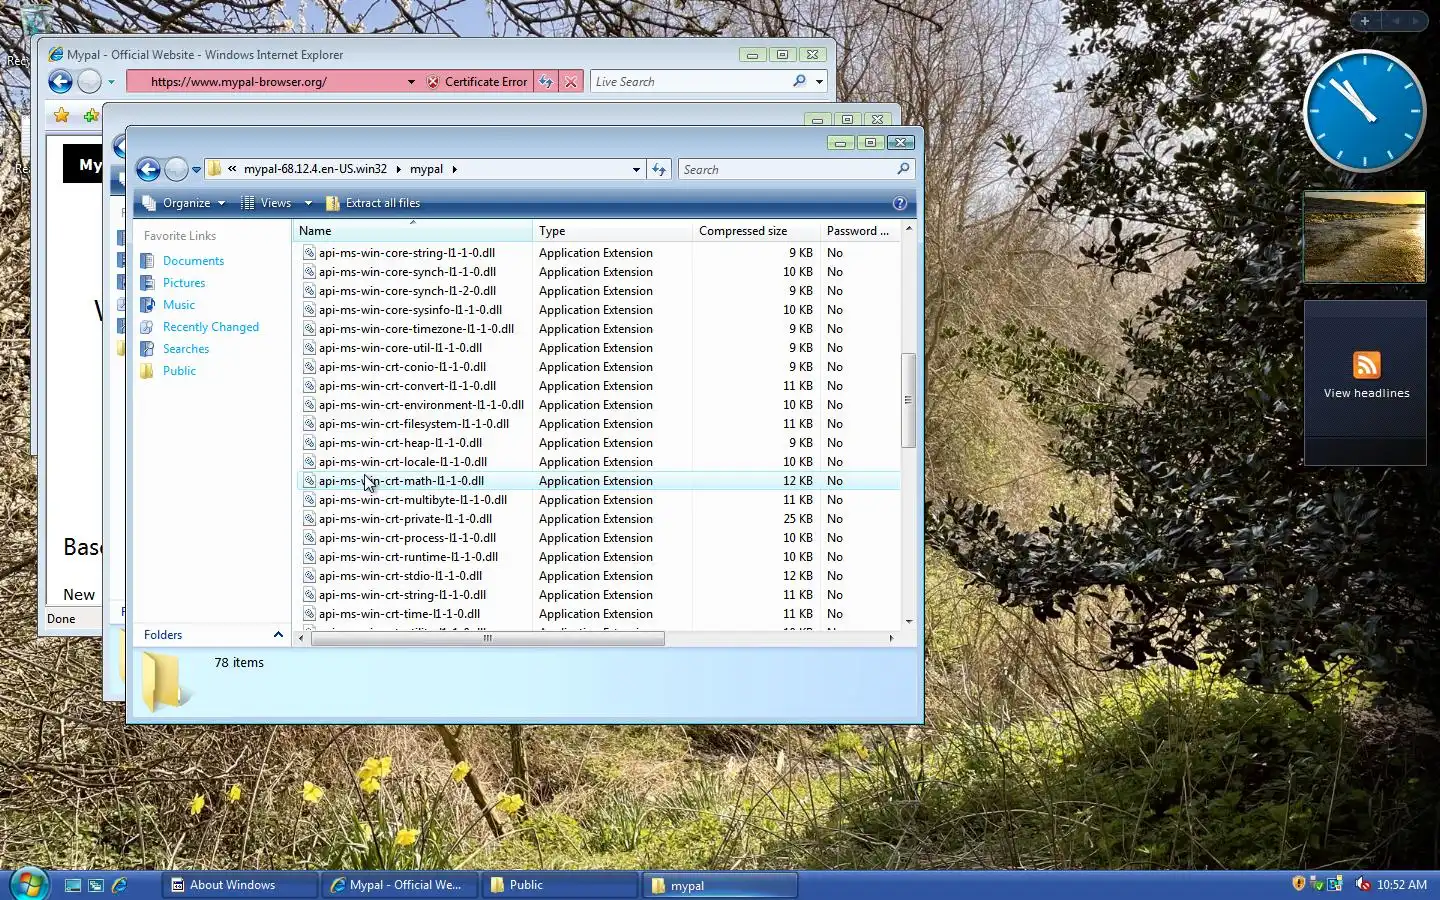
Task: Select api-ms-win-core-sysinfo-l1-1-0.dll
Action: tap(410, 310)
